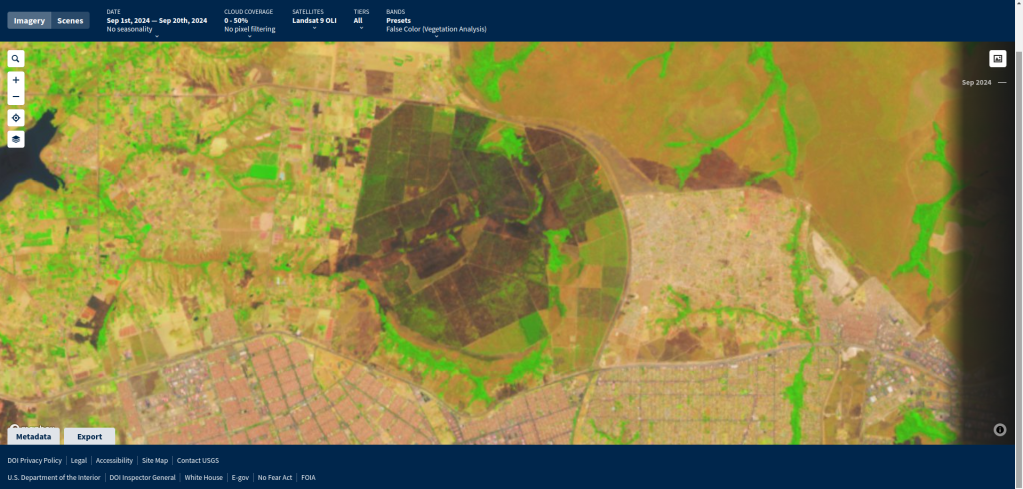The width and height of the screenshot is (1023, 489).
Task: Follow the DOI Privacy Policy link
Action: [34, 461]
